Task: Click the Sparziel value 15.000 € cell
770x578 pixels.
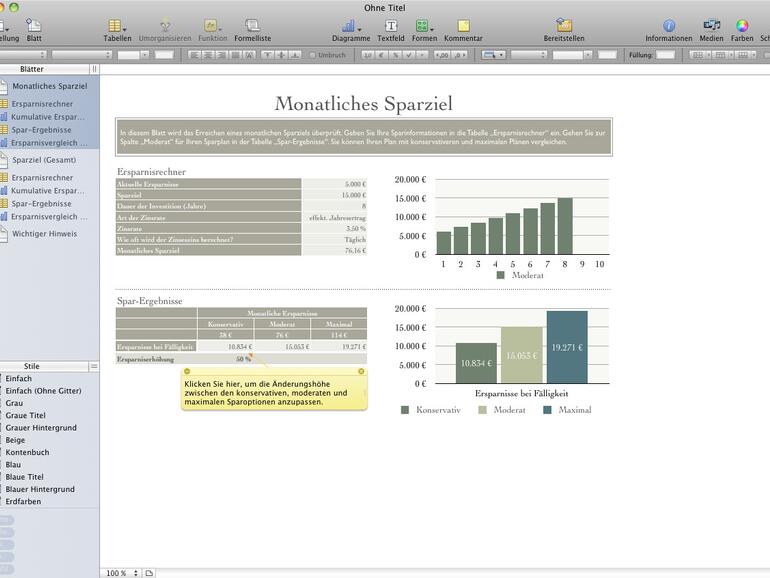Action: [334, 195]
